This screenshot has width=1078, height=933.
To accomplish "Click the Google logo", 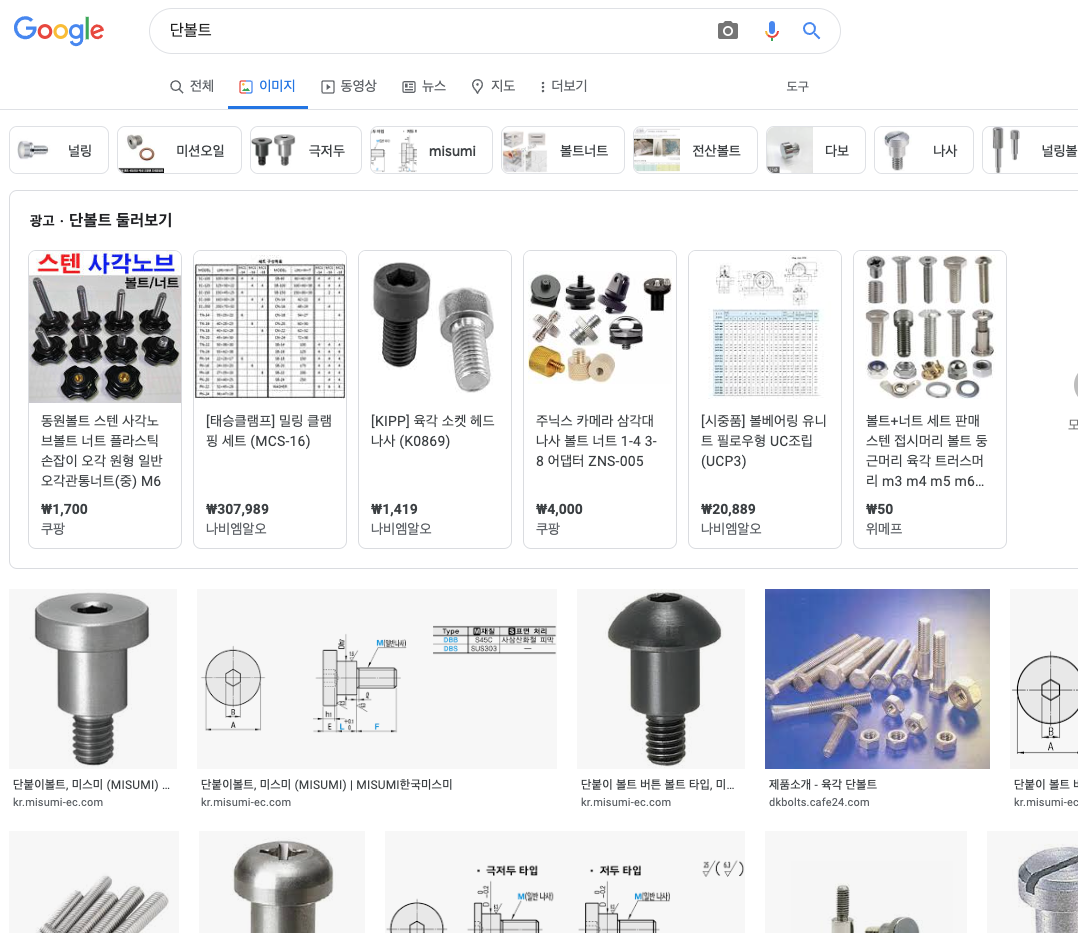I will tap(59, 31).
